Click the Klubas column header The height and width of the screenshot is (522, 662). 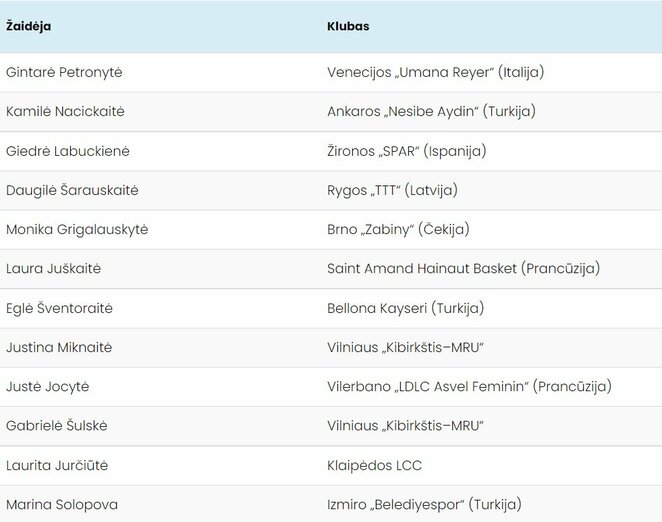tap(348, 26)
